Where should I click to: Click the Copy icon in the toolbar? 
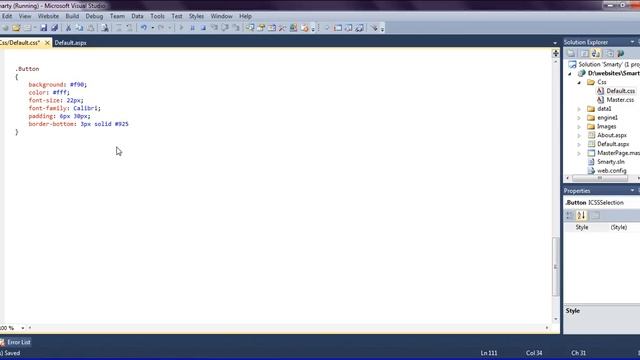[x=79, y=28]
